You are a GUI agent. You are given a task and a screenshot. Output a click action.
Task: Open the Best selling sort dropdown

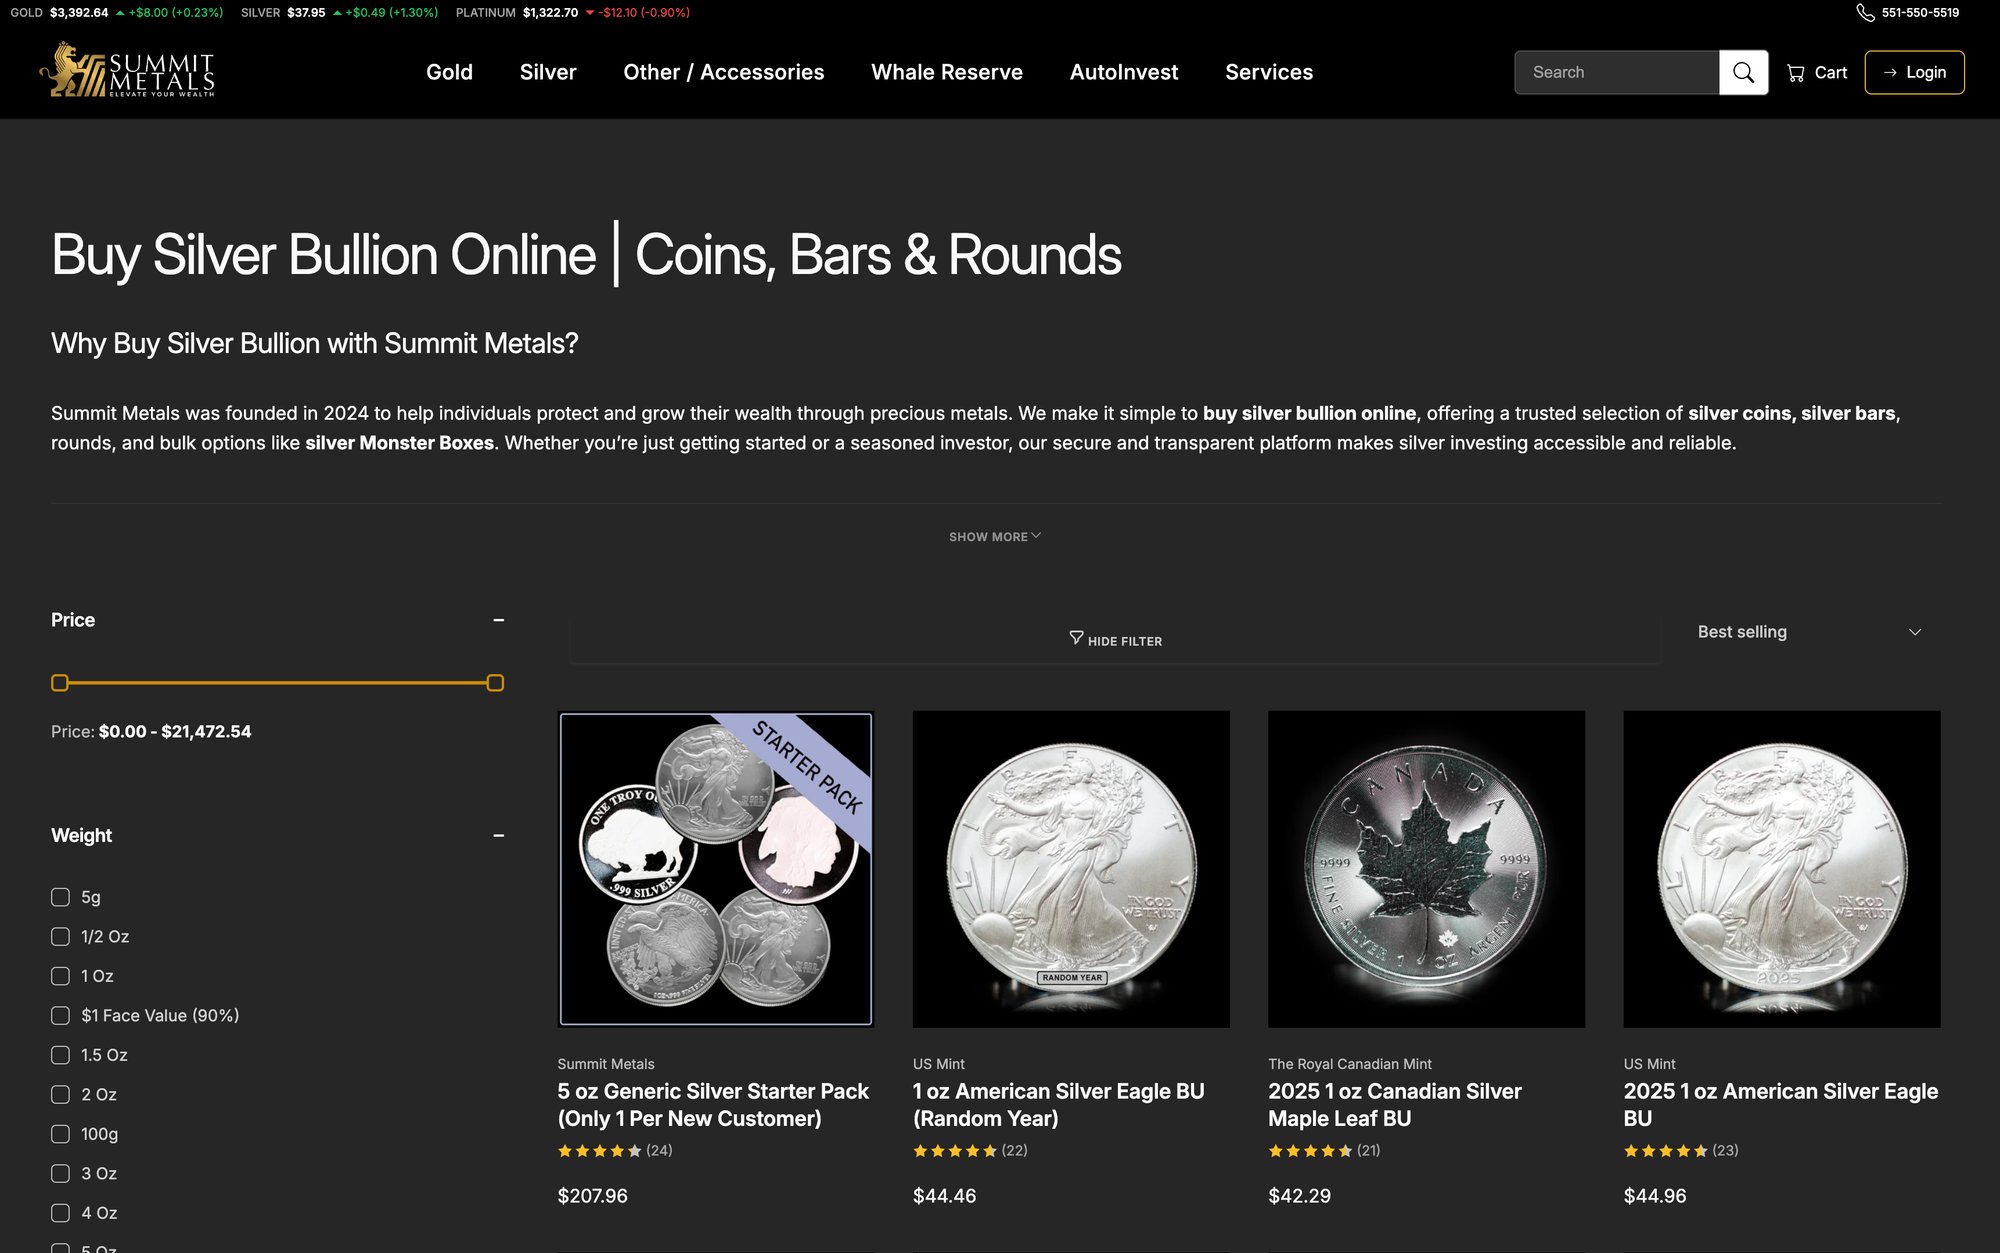(1809, 632)
